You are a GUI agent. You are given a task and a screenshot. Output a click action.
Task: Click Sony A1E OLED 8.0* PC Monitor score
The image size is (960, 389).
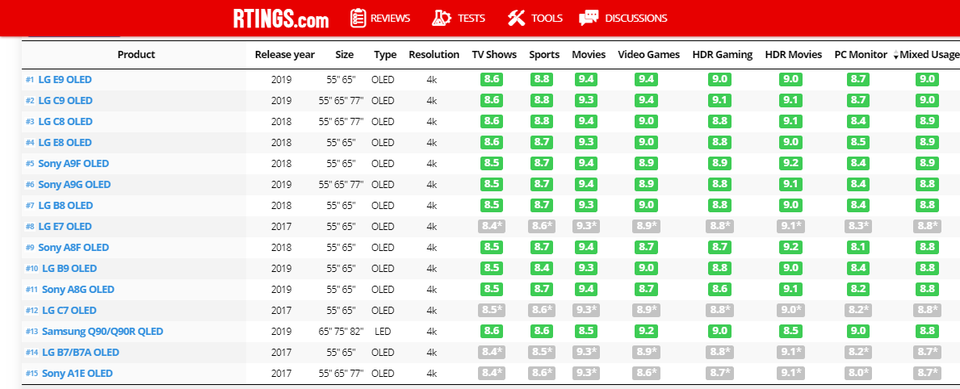click(x=858, y=373)
